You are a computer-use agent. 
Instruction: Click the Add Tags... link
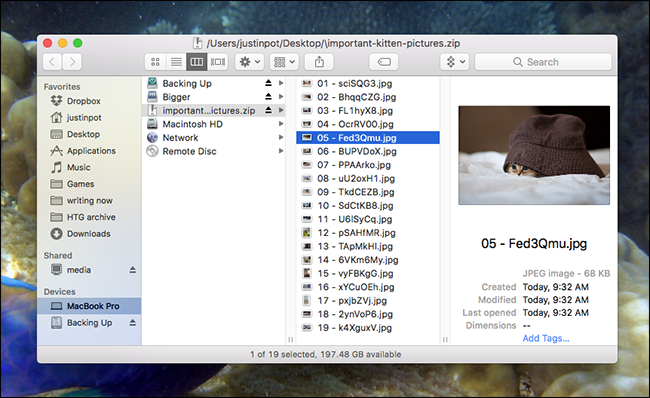[x=546, y=338]
